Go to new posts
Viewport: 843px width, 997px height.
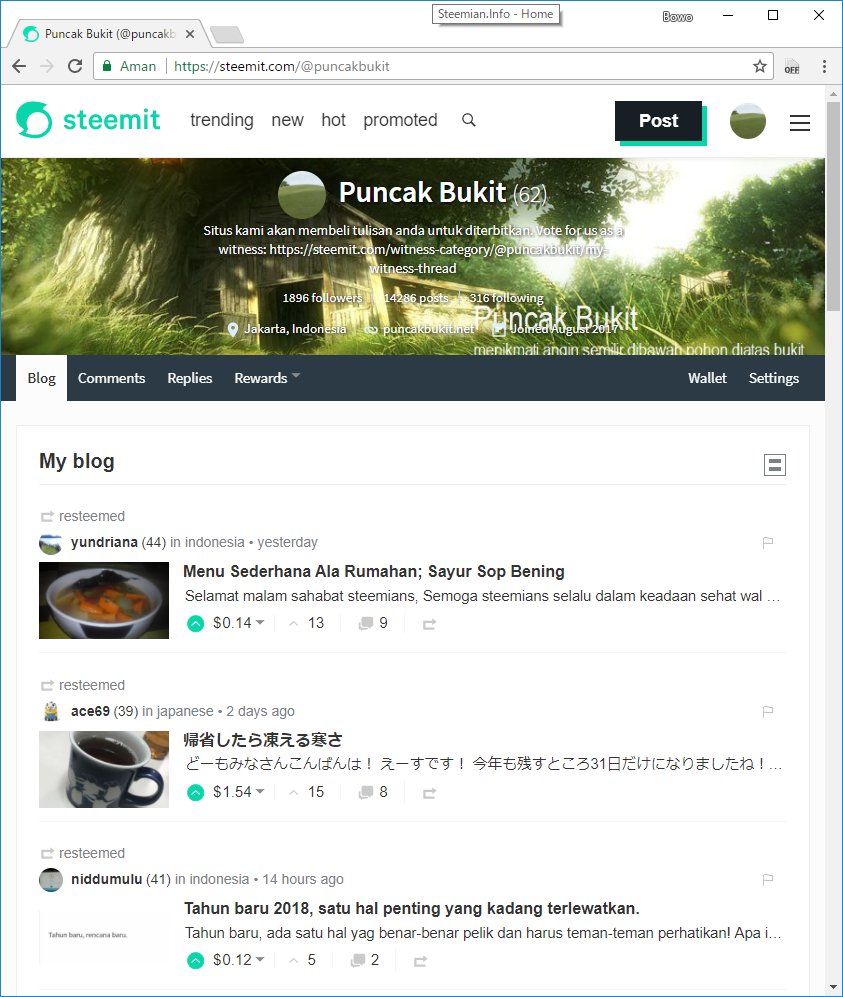coord(287,120)
